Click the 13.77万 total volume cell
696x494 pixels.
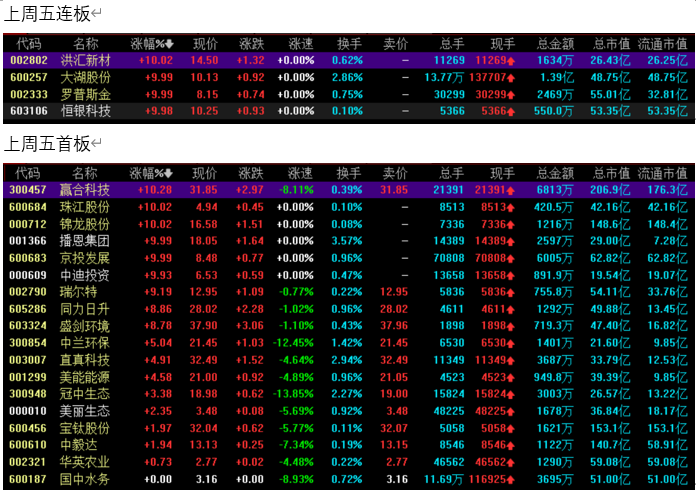(x=444, y=77)
